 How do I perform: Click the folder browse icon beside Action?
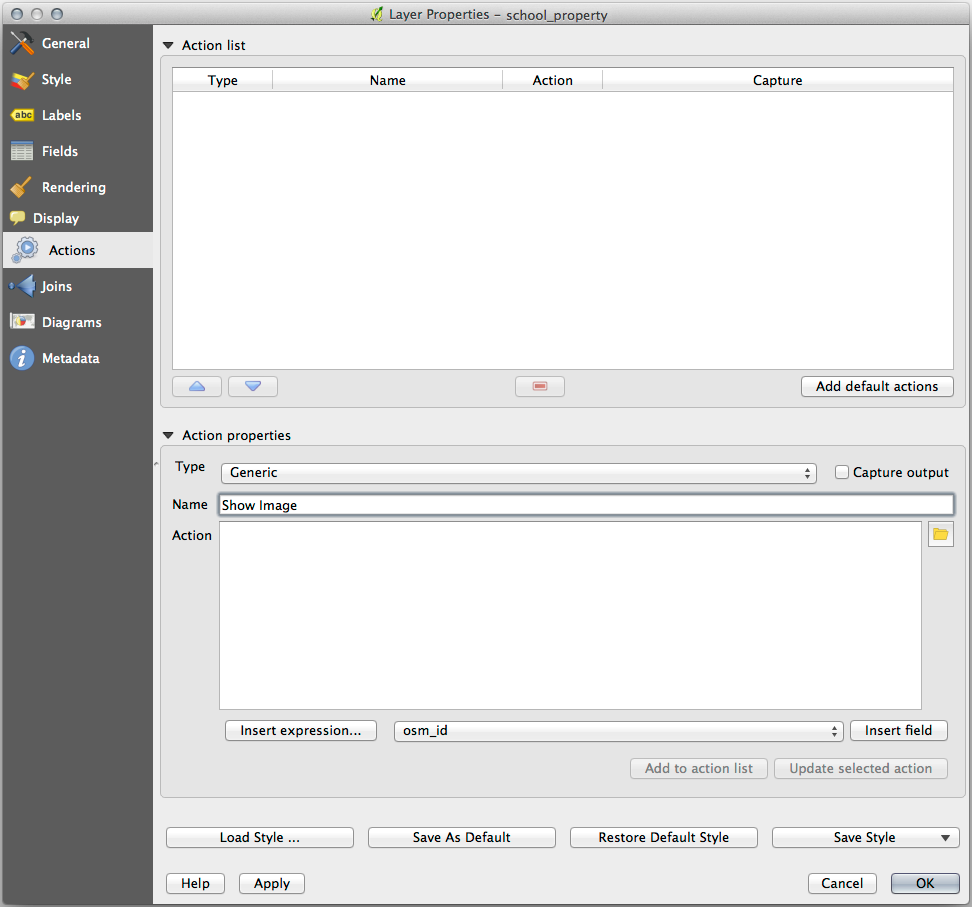point(940,534)
